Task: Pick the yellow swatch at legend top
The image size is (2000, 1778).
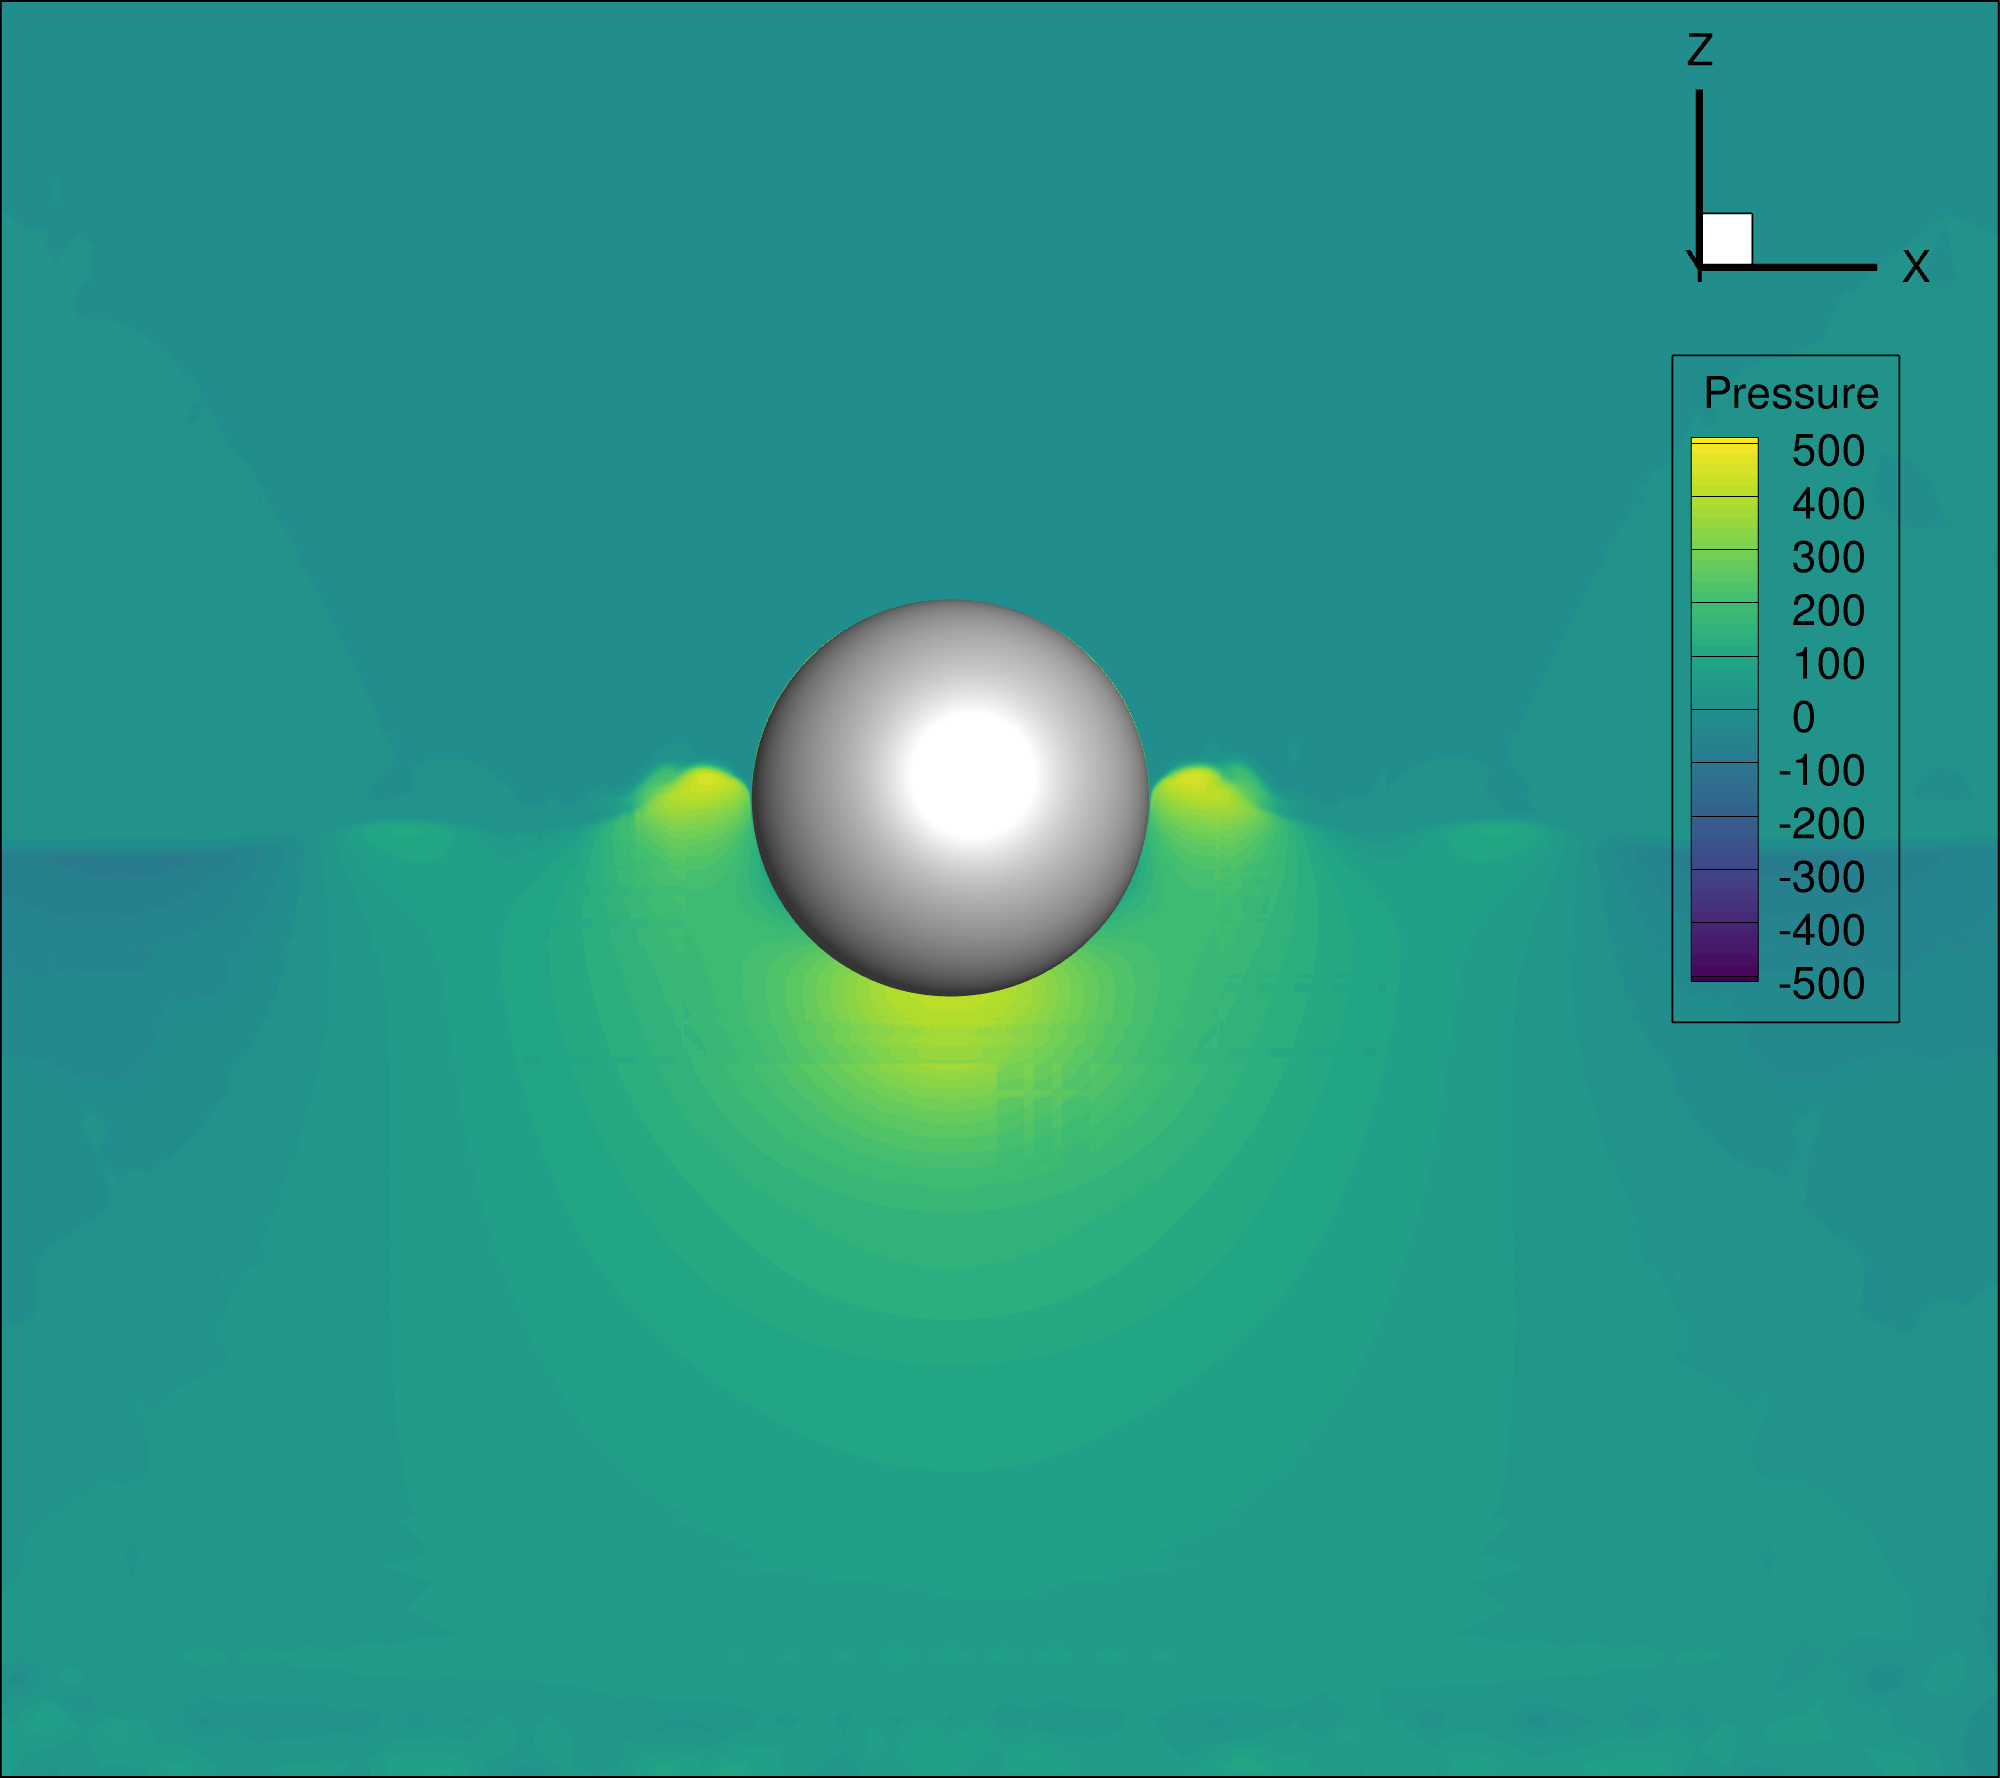Action: pos(1724,468)
